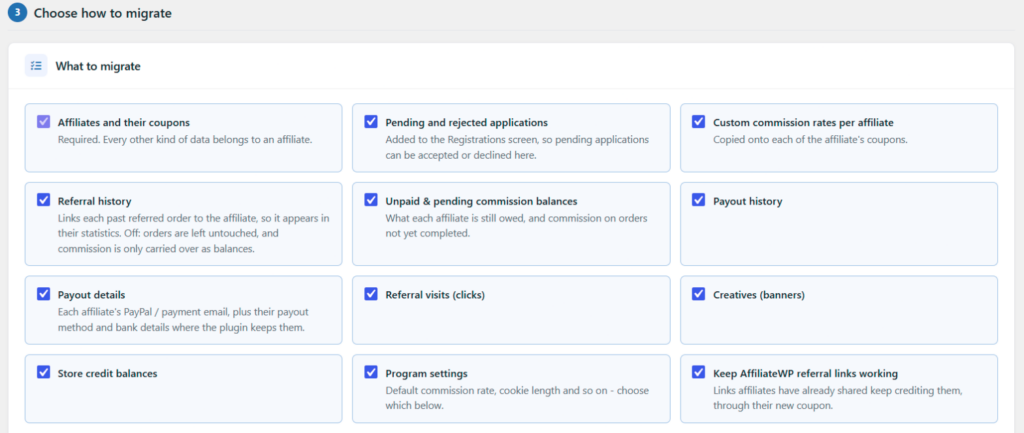The width and height of the screenshot is (1024, 433).
Task: Toggle the Payout history checkbox
Action: coord(699,200)
